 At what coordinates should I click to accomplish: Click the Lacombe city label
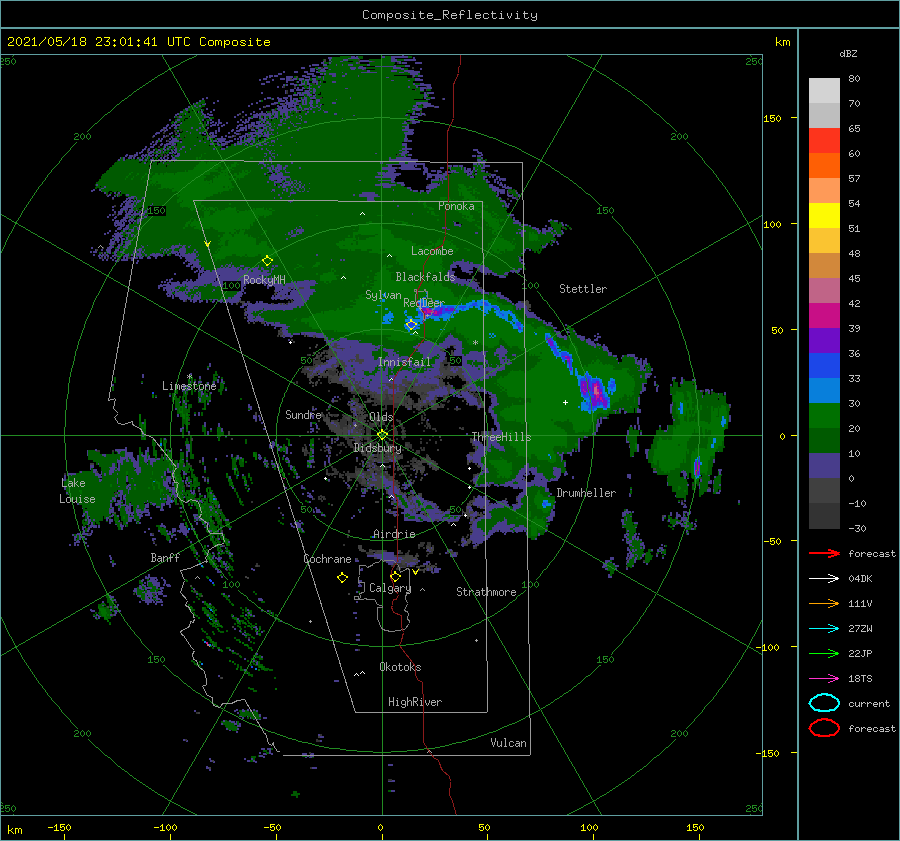pyautogui.click(x=432, y=251)
